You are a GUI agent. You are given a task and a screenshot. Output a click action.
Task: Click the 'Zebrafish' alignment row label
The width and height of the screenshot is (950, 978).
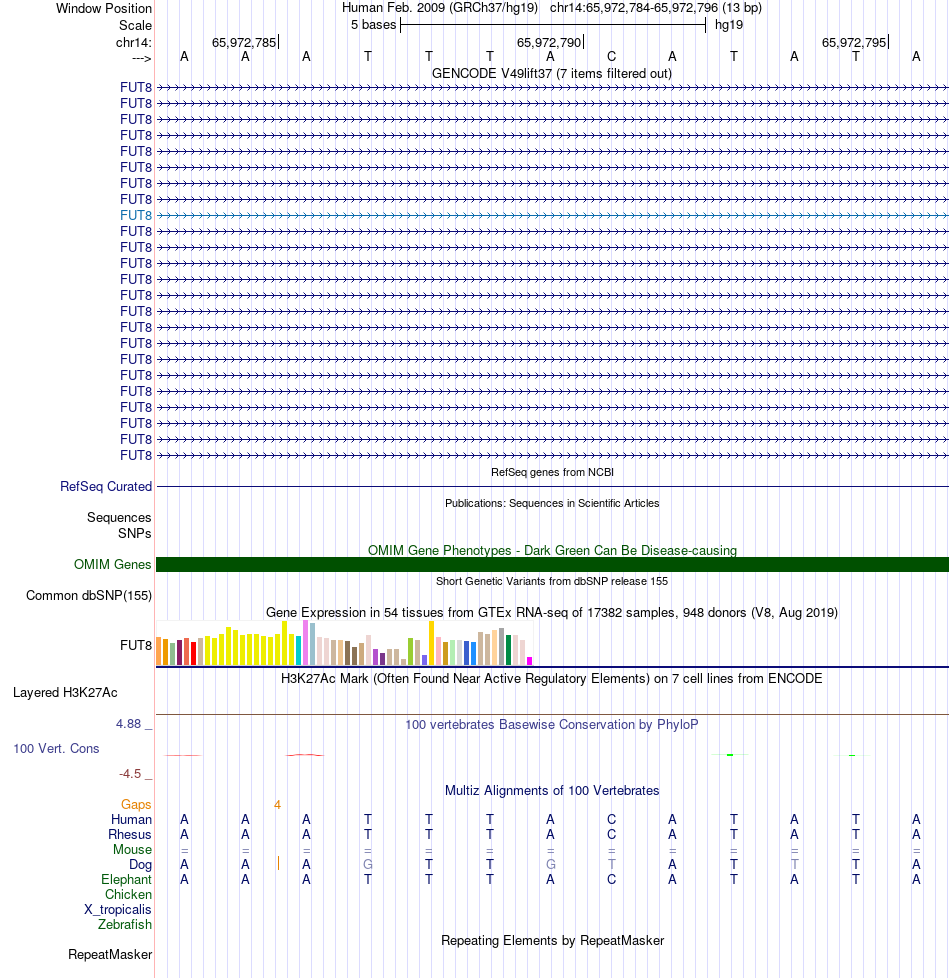125,924
